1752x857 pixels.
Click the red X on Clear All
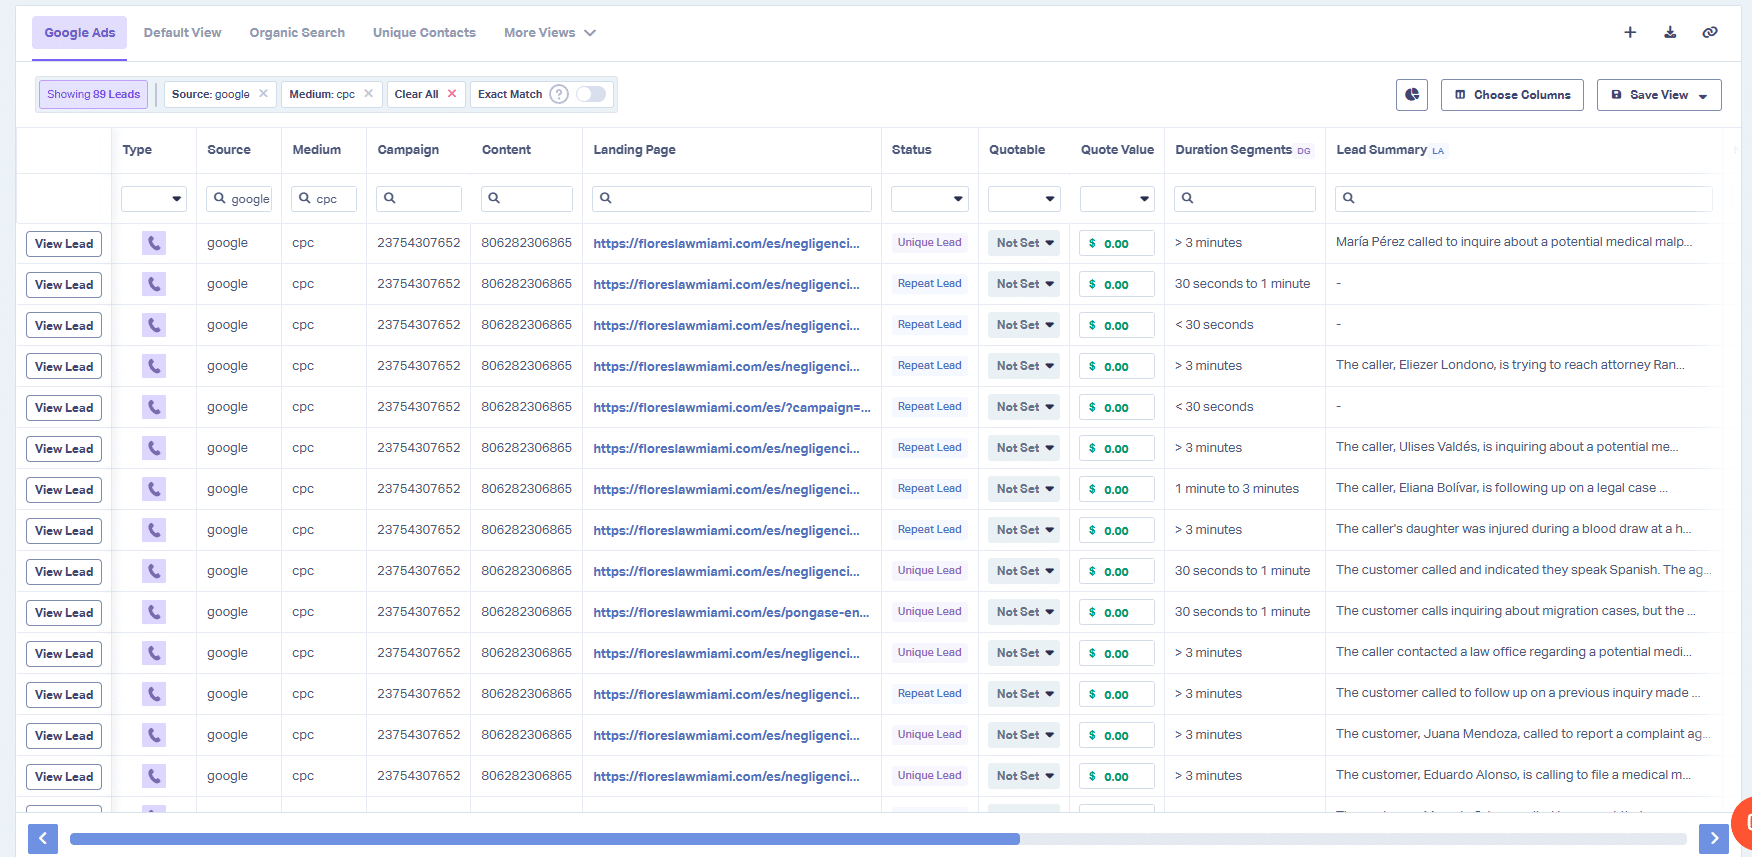[452, 94]
